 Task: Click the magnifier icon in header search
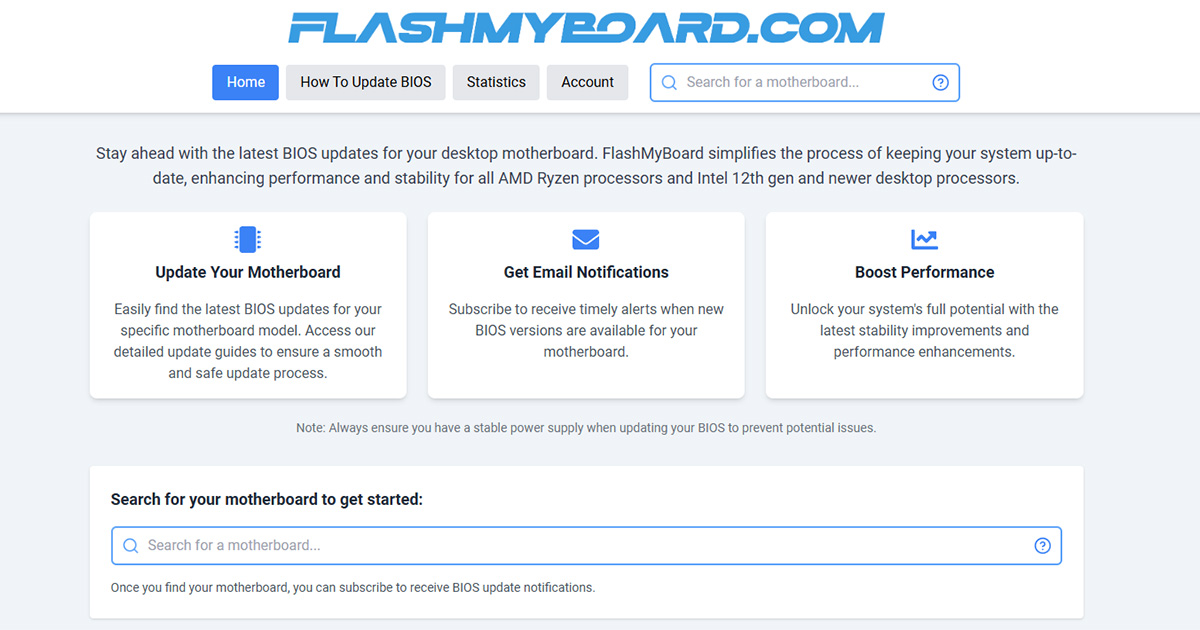(x=669, y=83)
